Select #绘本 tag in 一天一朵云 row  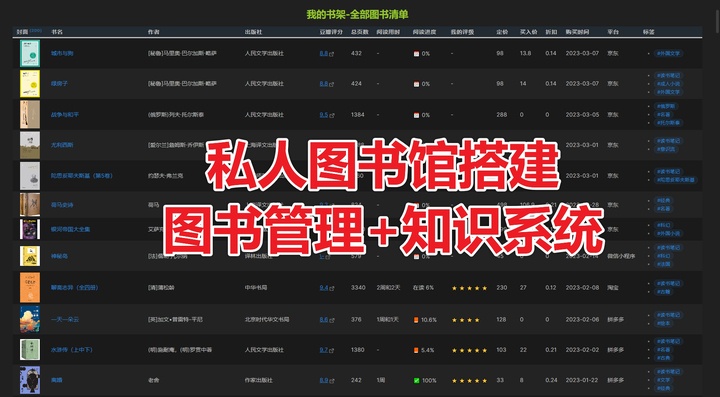tap(664, 324)
